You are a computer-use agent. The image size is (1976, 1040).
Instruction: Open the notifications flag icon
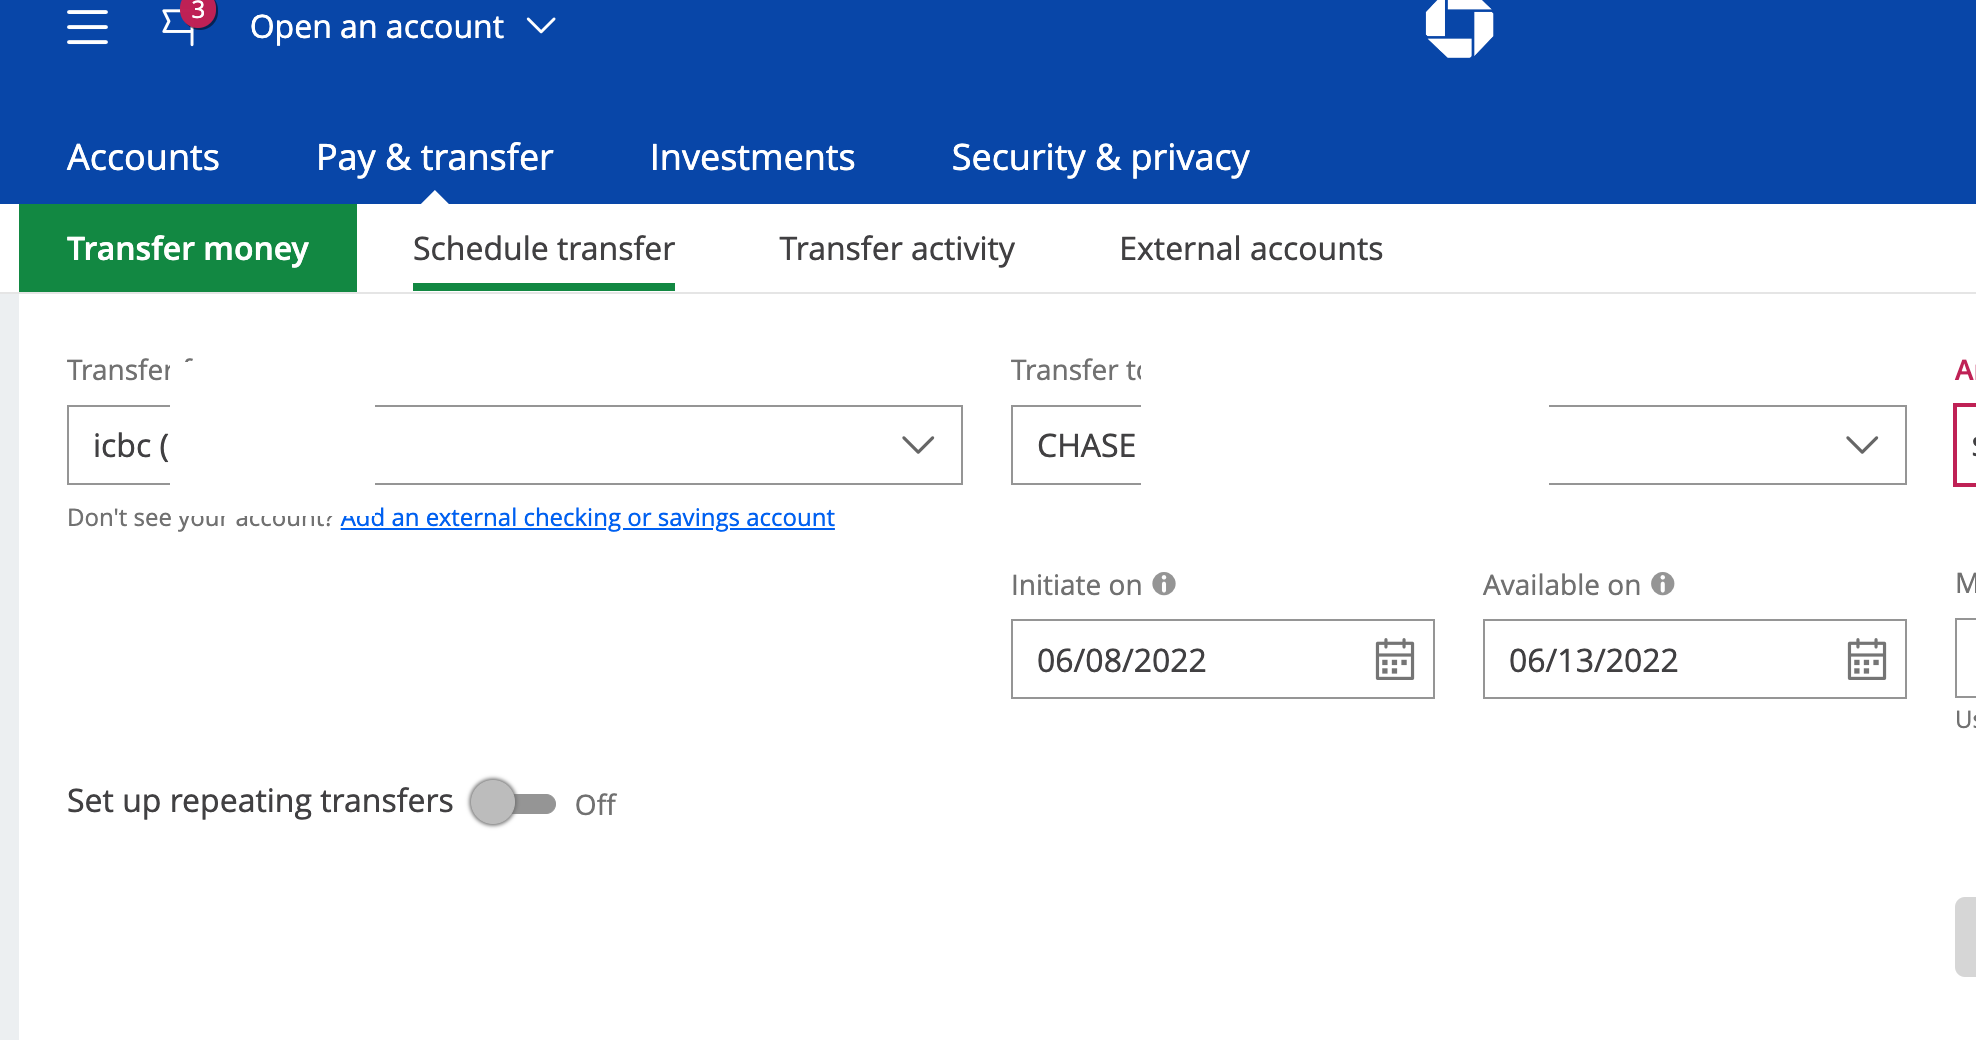pyautogui.click(x=180, y=25)
